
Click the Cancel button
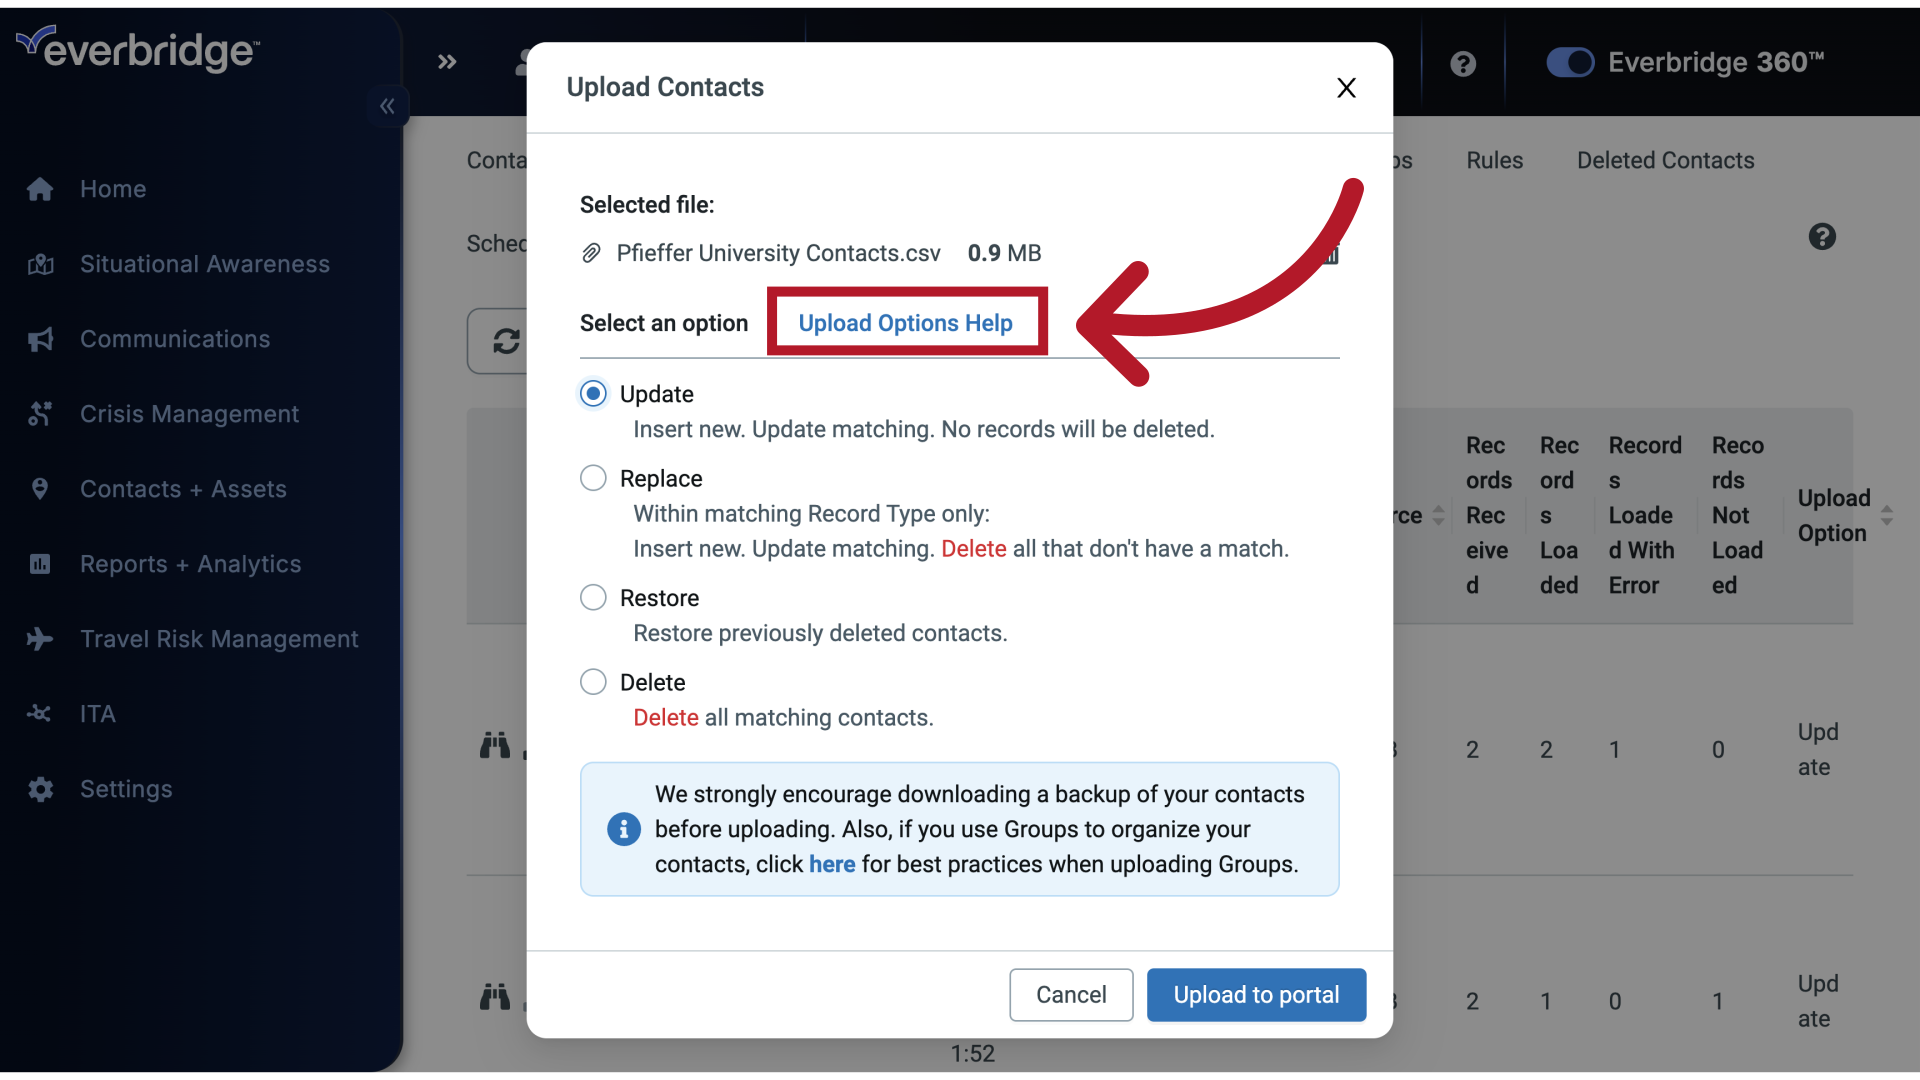[x=1069, y=996]
